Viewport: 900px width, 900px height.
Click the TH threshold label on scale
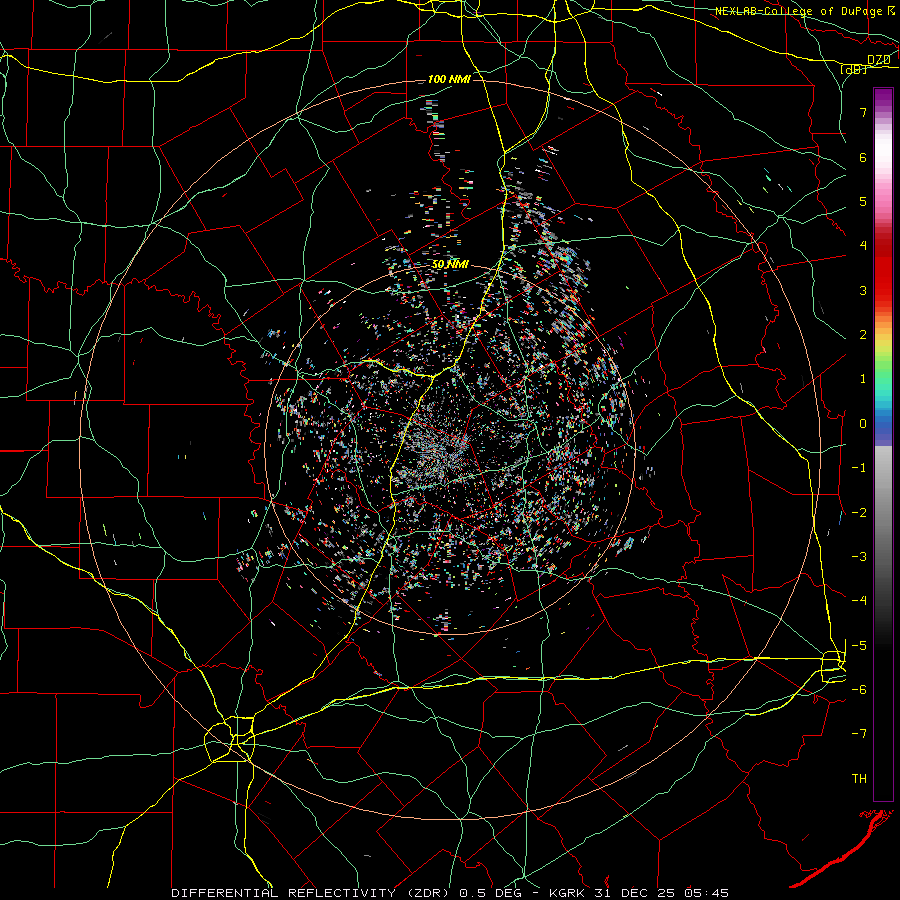pyautogui.click(x=859, y=779)
